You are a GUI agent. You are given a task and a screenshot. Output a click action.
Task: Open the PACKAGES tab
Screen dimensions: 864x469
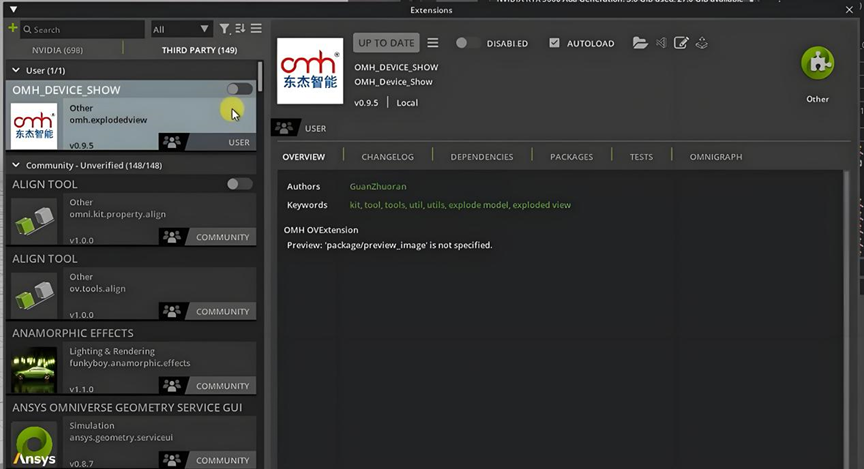click(571, 157)
